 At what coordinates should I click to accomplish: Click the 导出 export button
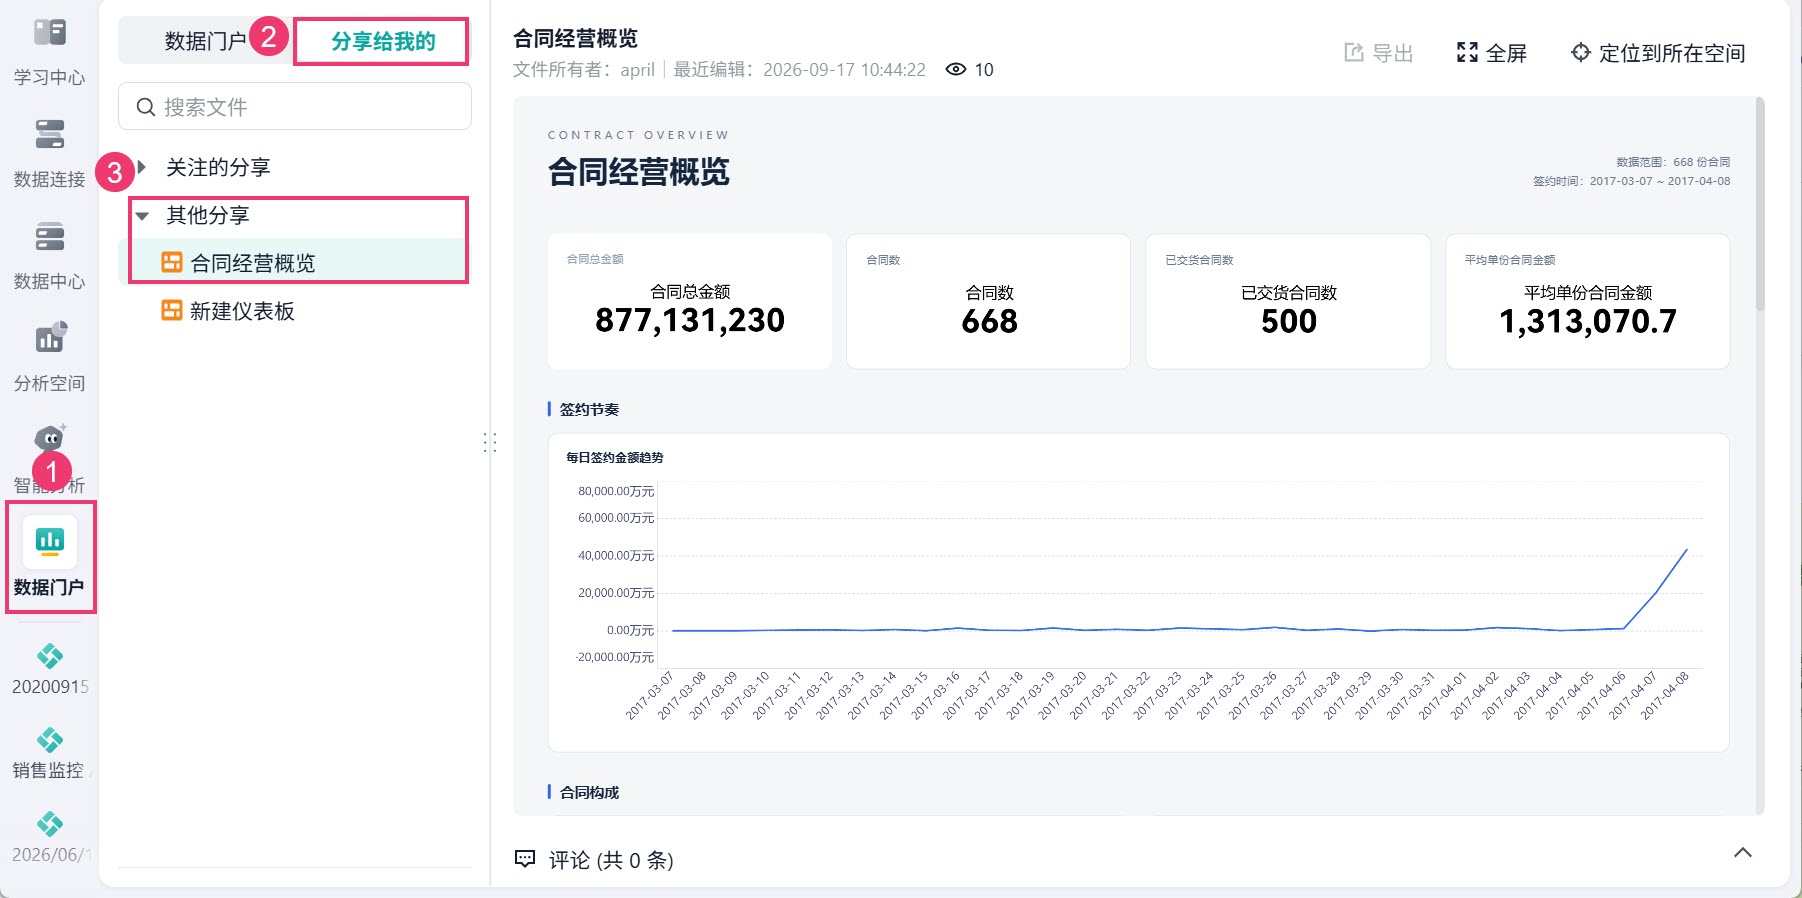coord(1378,53)
